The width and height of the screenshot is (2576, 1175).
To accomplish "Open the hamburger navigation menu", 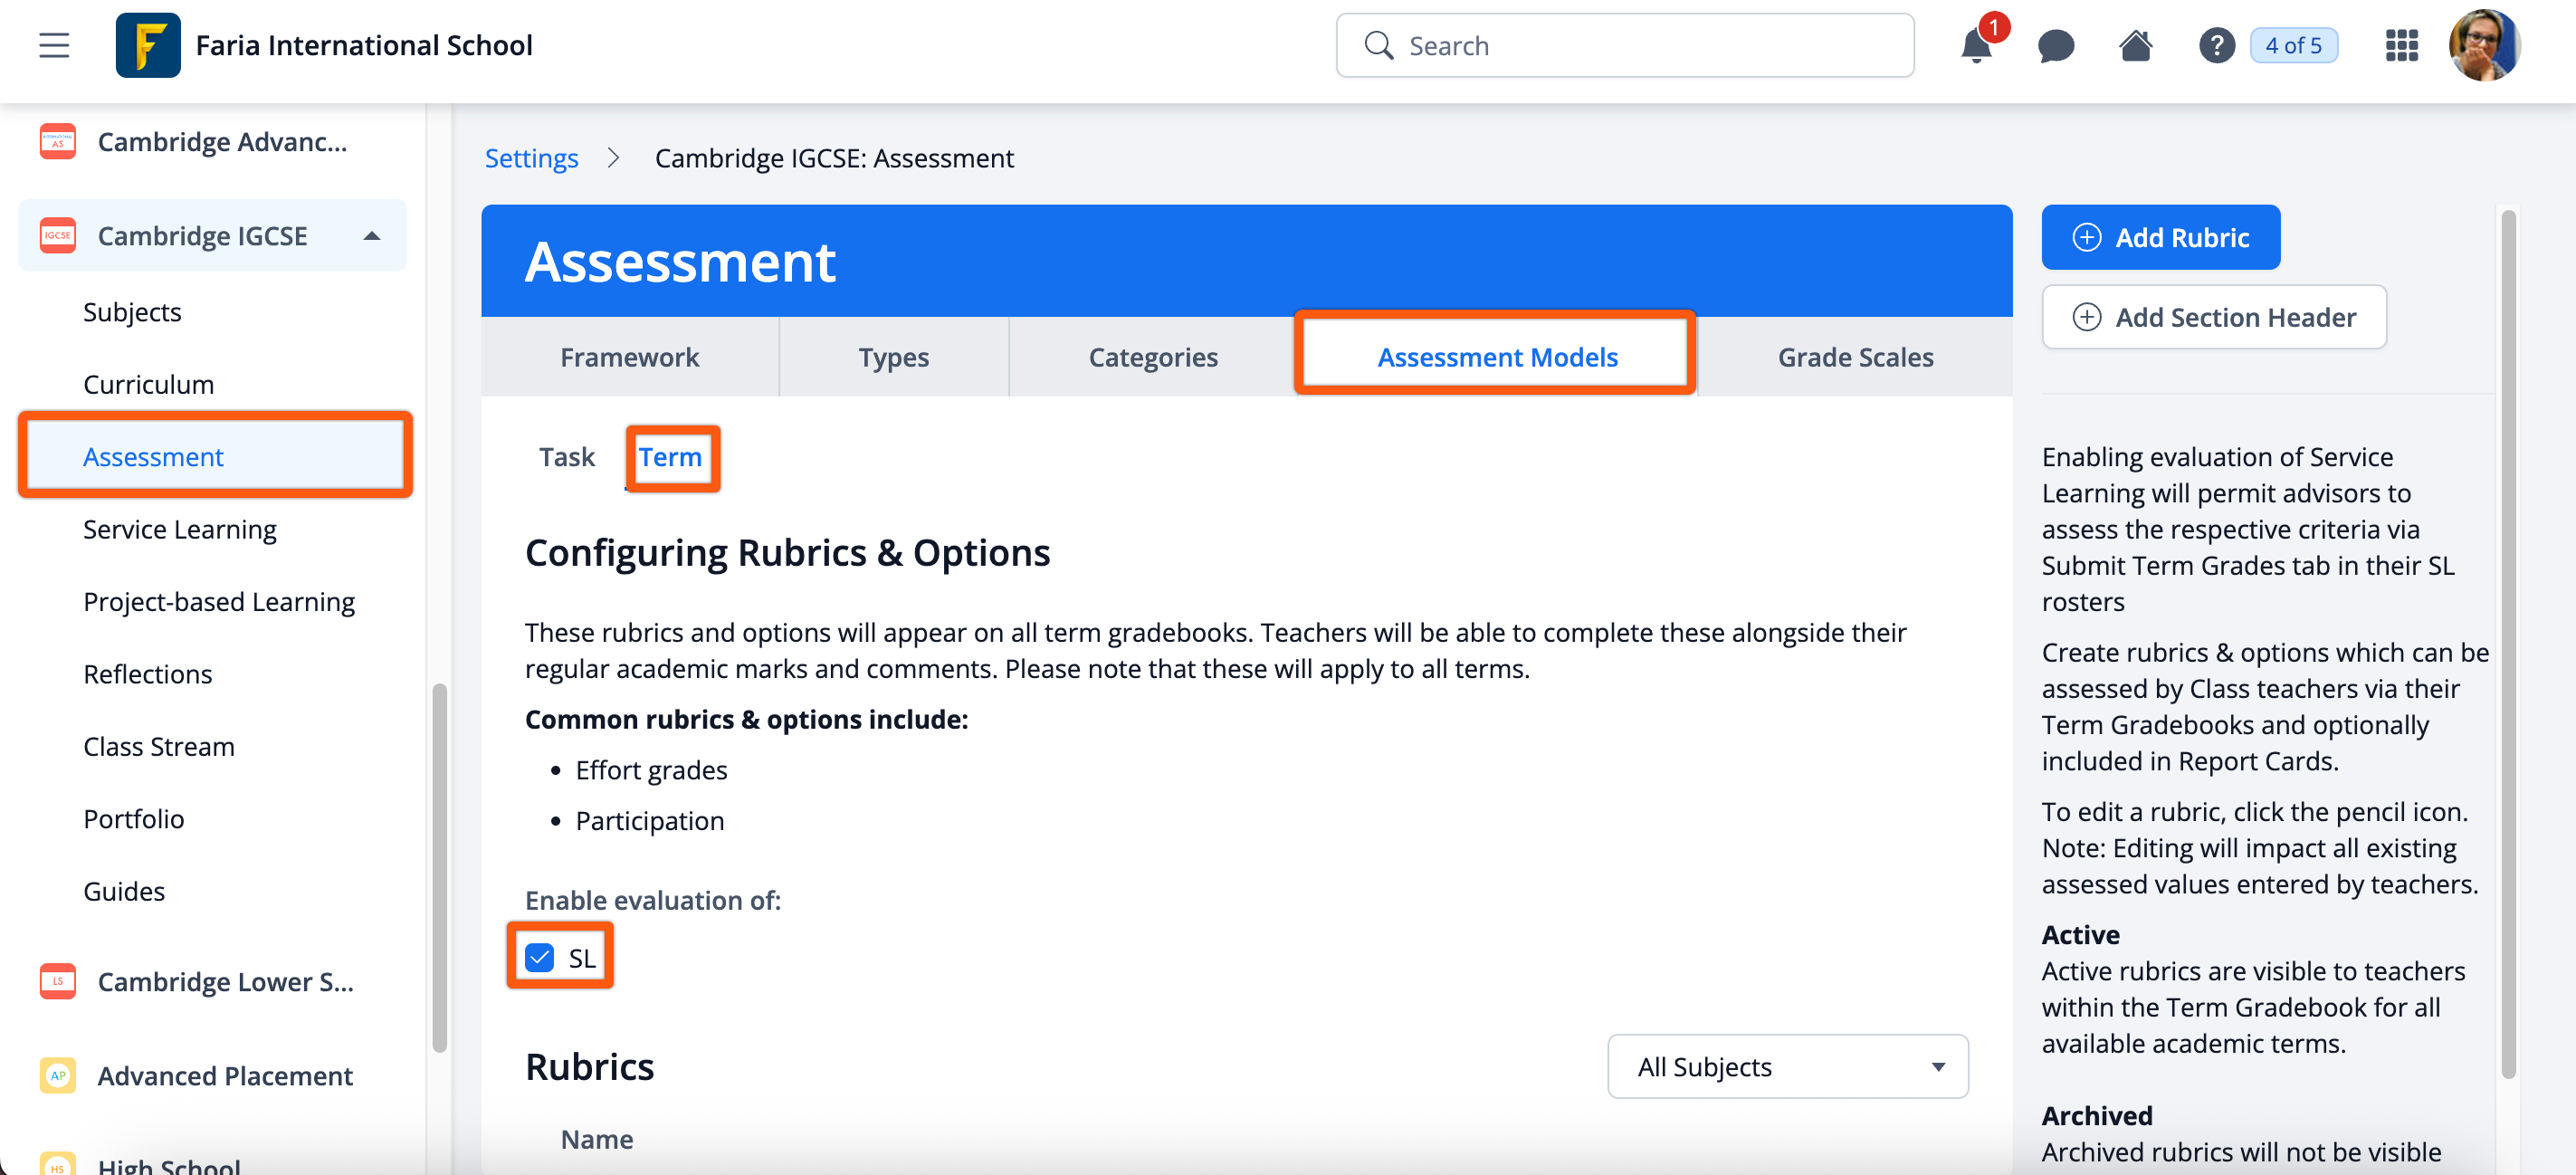I will point(54,45).
